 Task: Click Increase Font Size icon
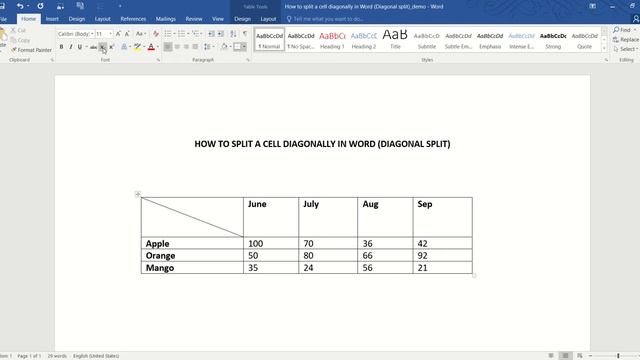118,34
